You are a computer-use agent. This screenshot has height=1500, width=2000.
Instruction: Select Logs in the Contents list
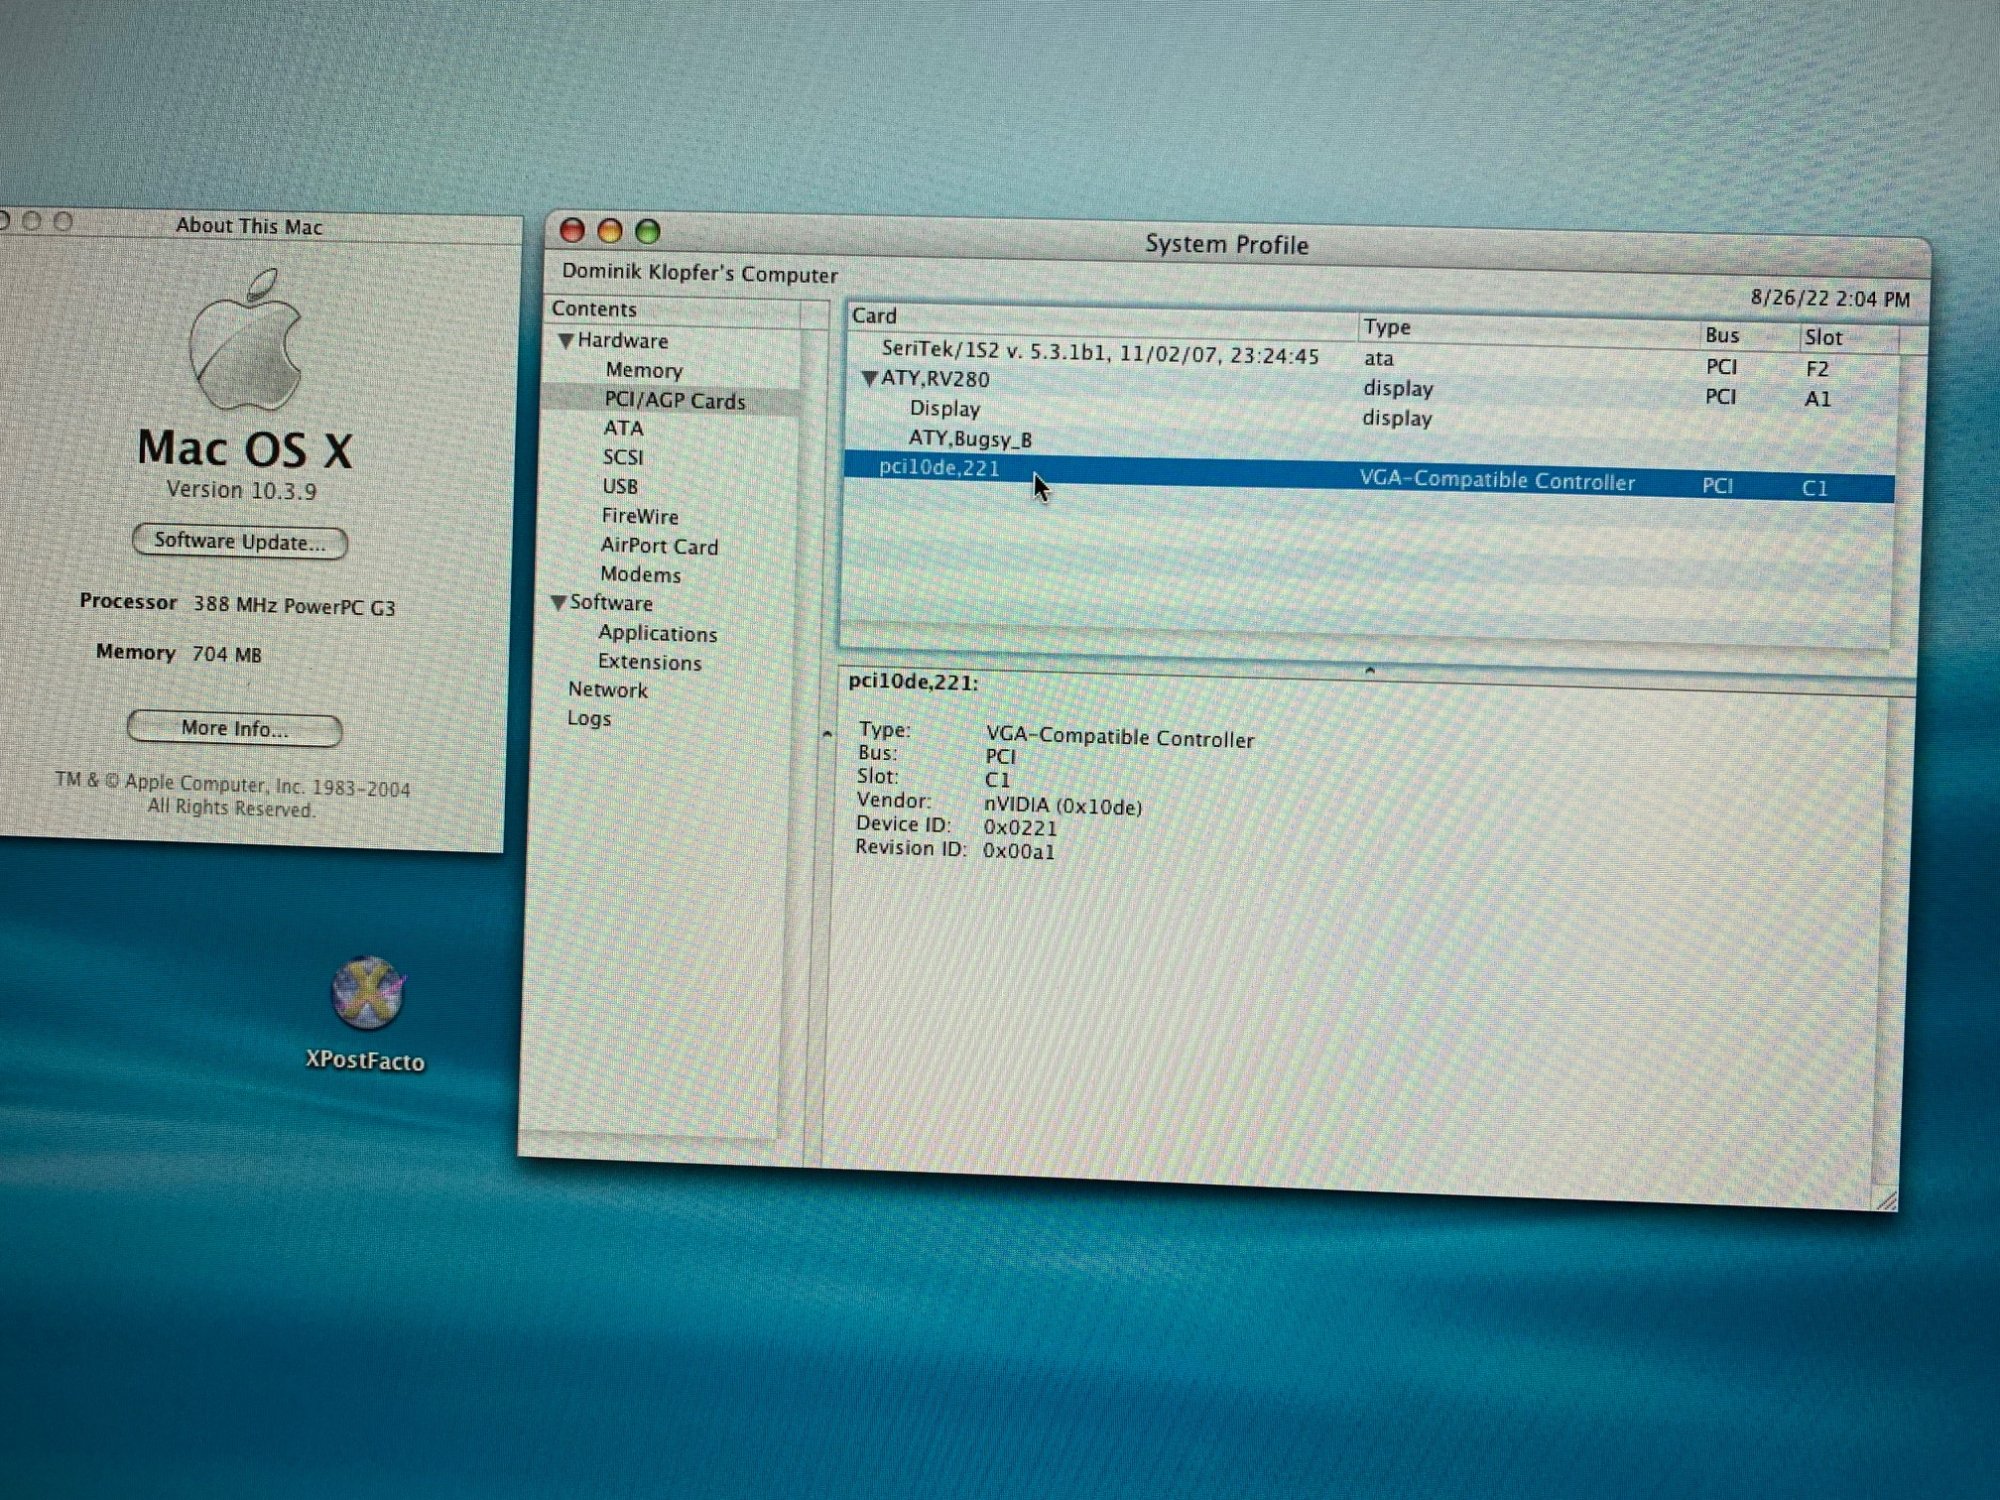click(x=589, y=718)
